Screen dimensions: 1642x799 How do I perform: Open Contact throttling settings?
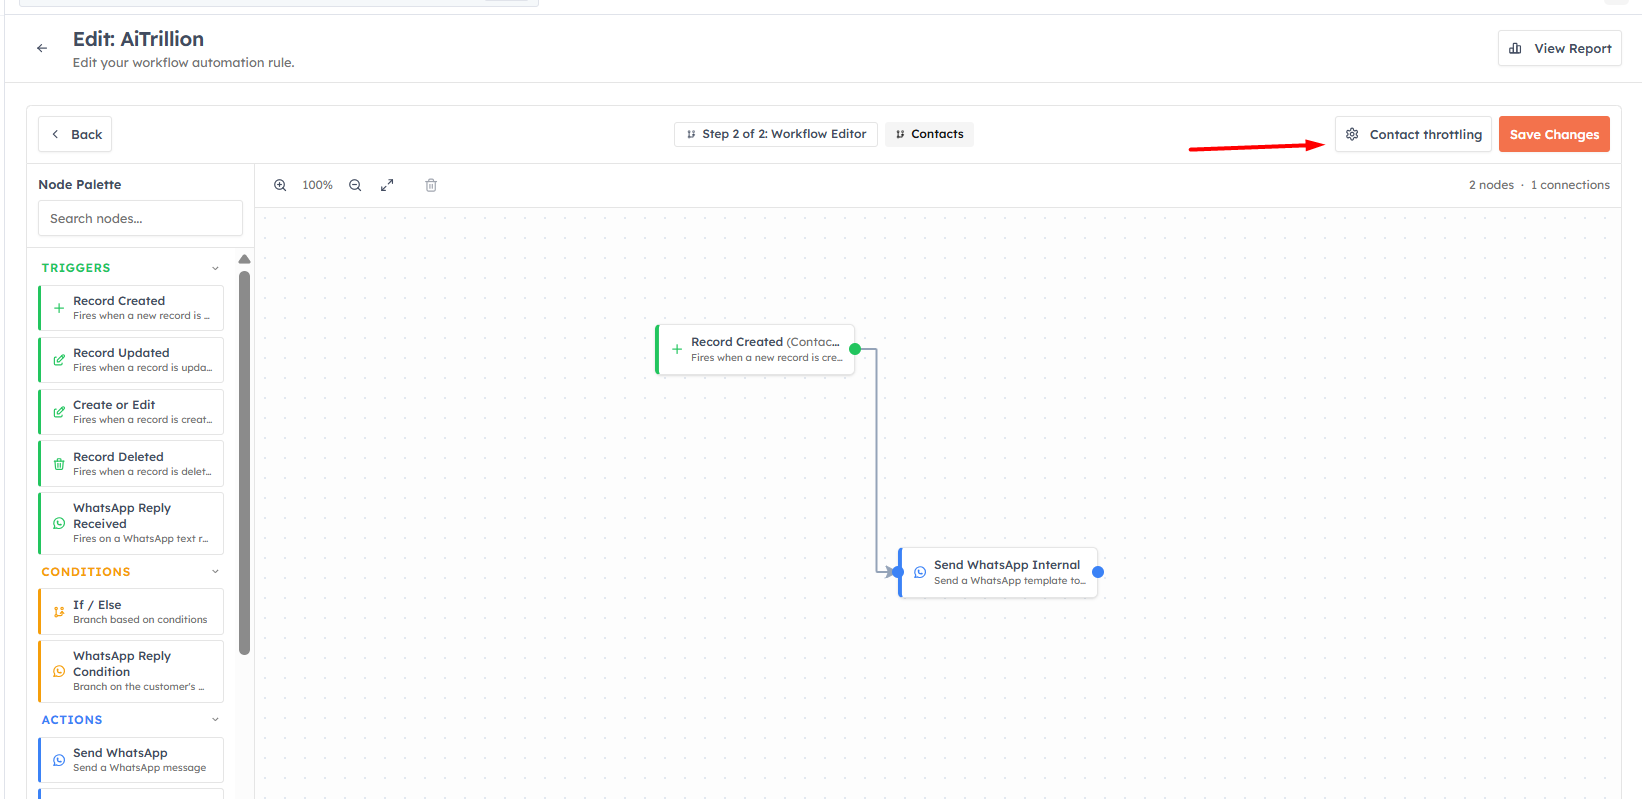click(x=1413, y=134)
